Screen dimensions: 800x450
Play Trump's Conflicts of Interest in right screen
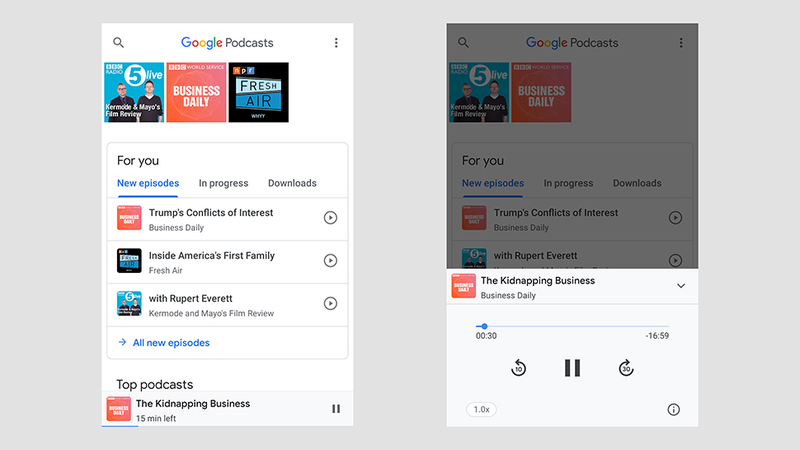pyautogui.click(x=675, y=218)
